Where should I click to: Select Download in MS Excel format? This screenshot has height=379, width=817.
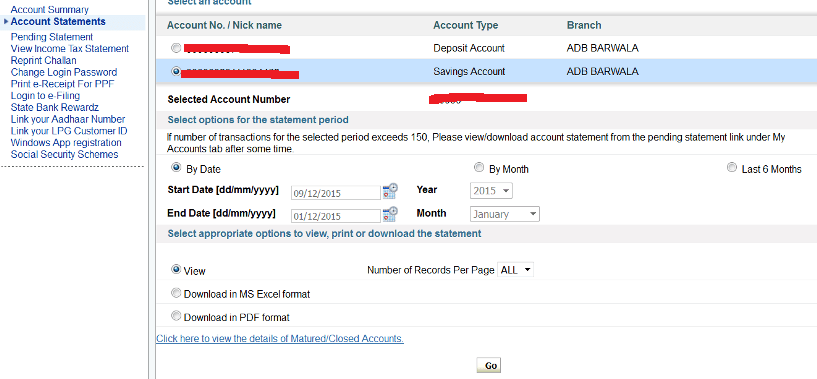176,293
